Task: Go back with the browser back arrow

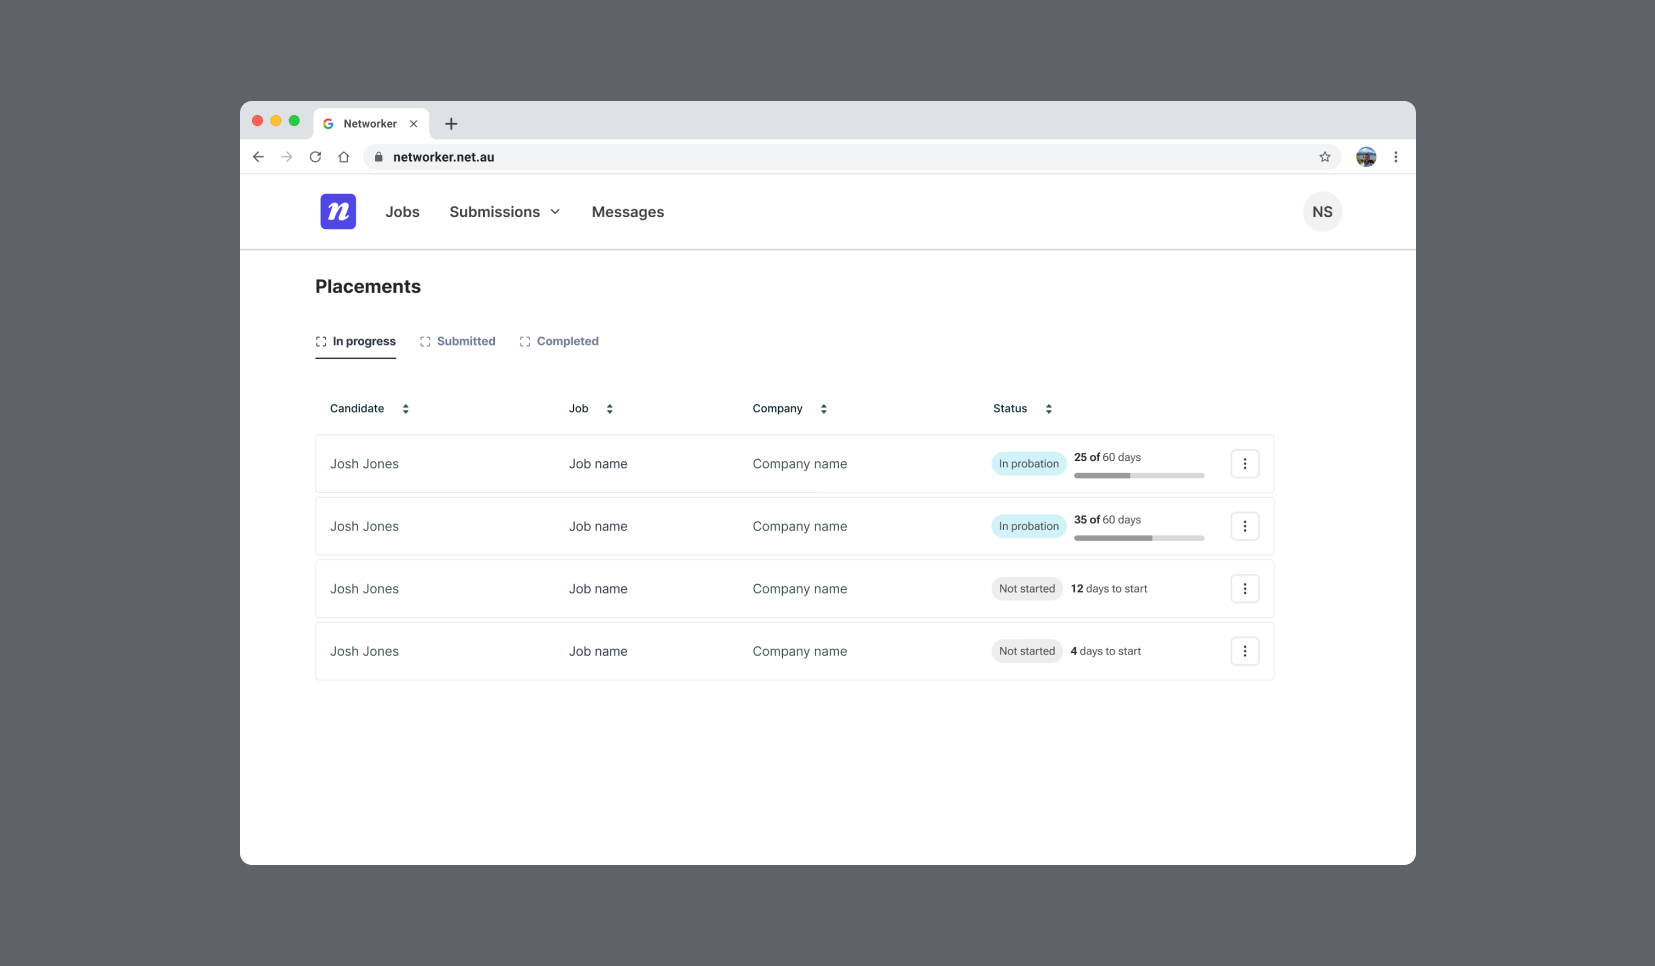Action: [258, 157]
